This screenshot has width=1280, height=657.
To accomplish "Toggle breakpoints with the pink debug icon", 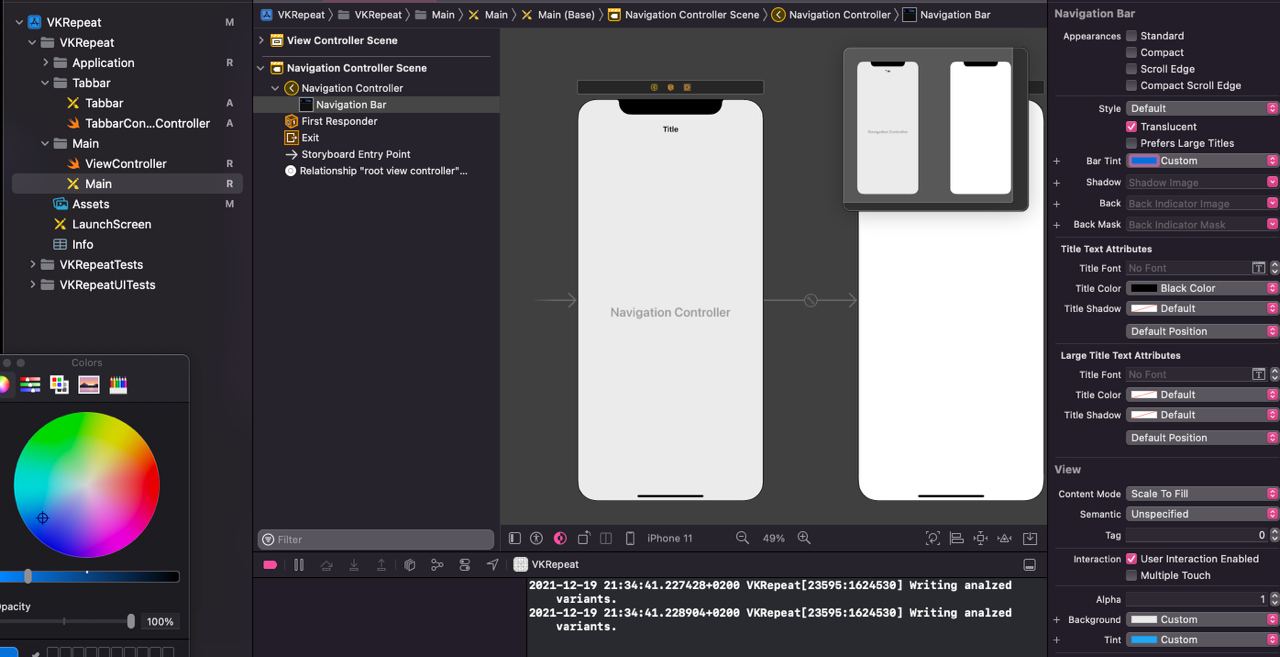I will 270,565.
